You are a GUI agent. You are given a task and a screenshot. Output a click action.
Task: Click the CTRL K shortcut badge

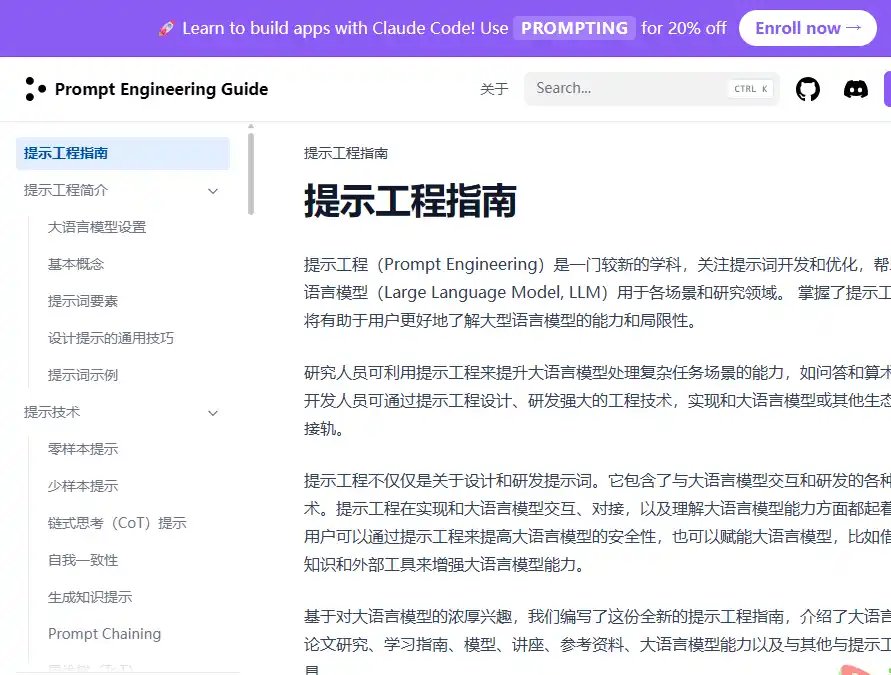[750, 89]
